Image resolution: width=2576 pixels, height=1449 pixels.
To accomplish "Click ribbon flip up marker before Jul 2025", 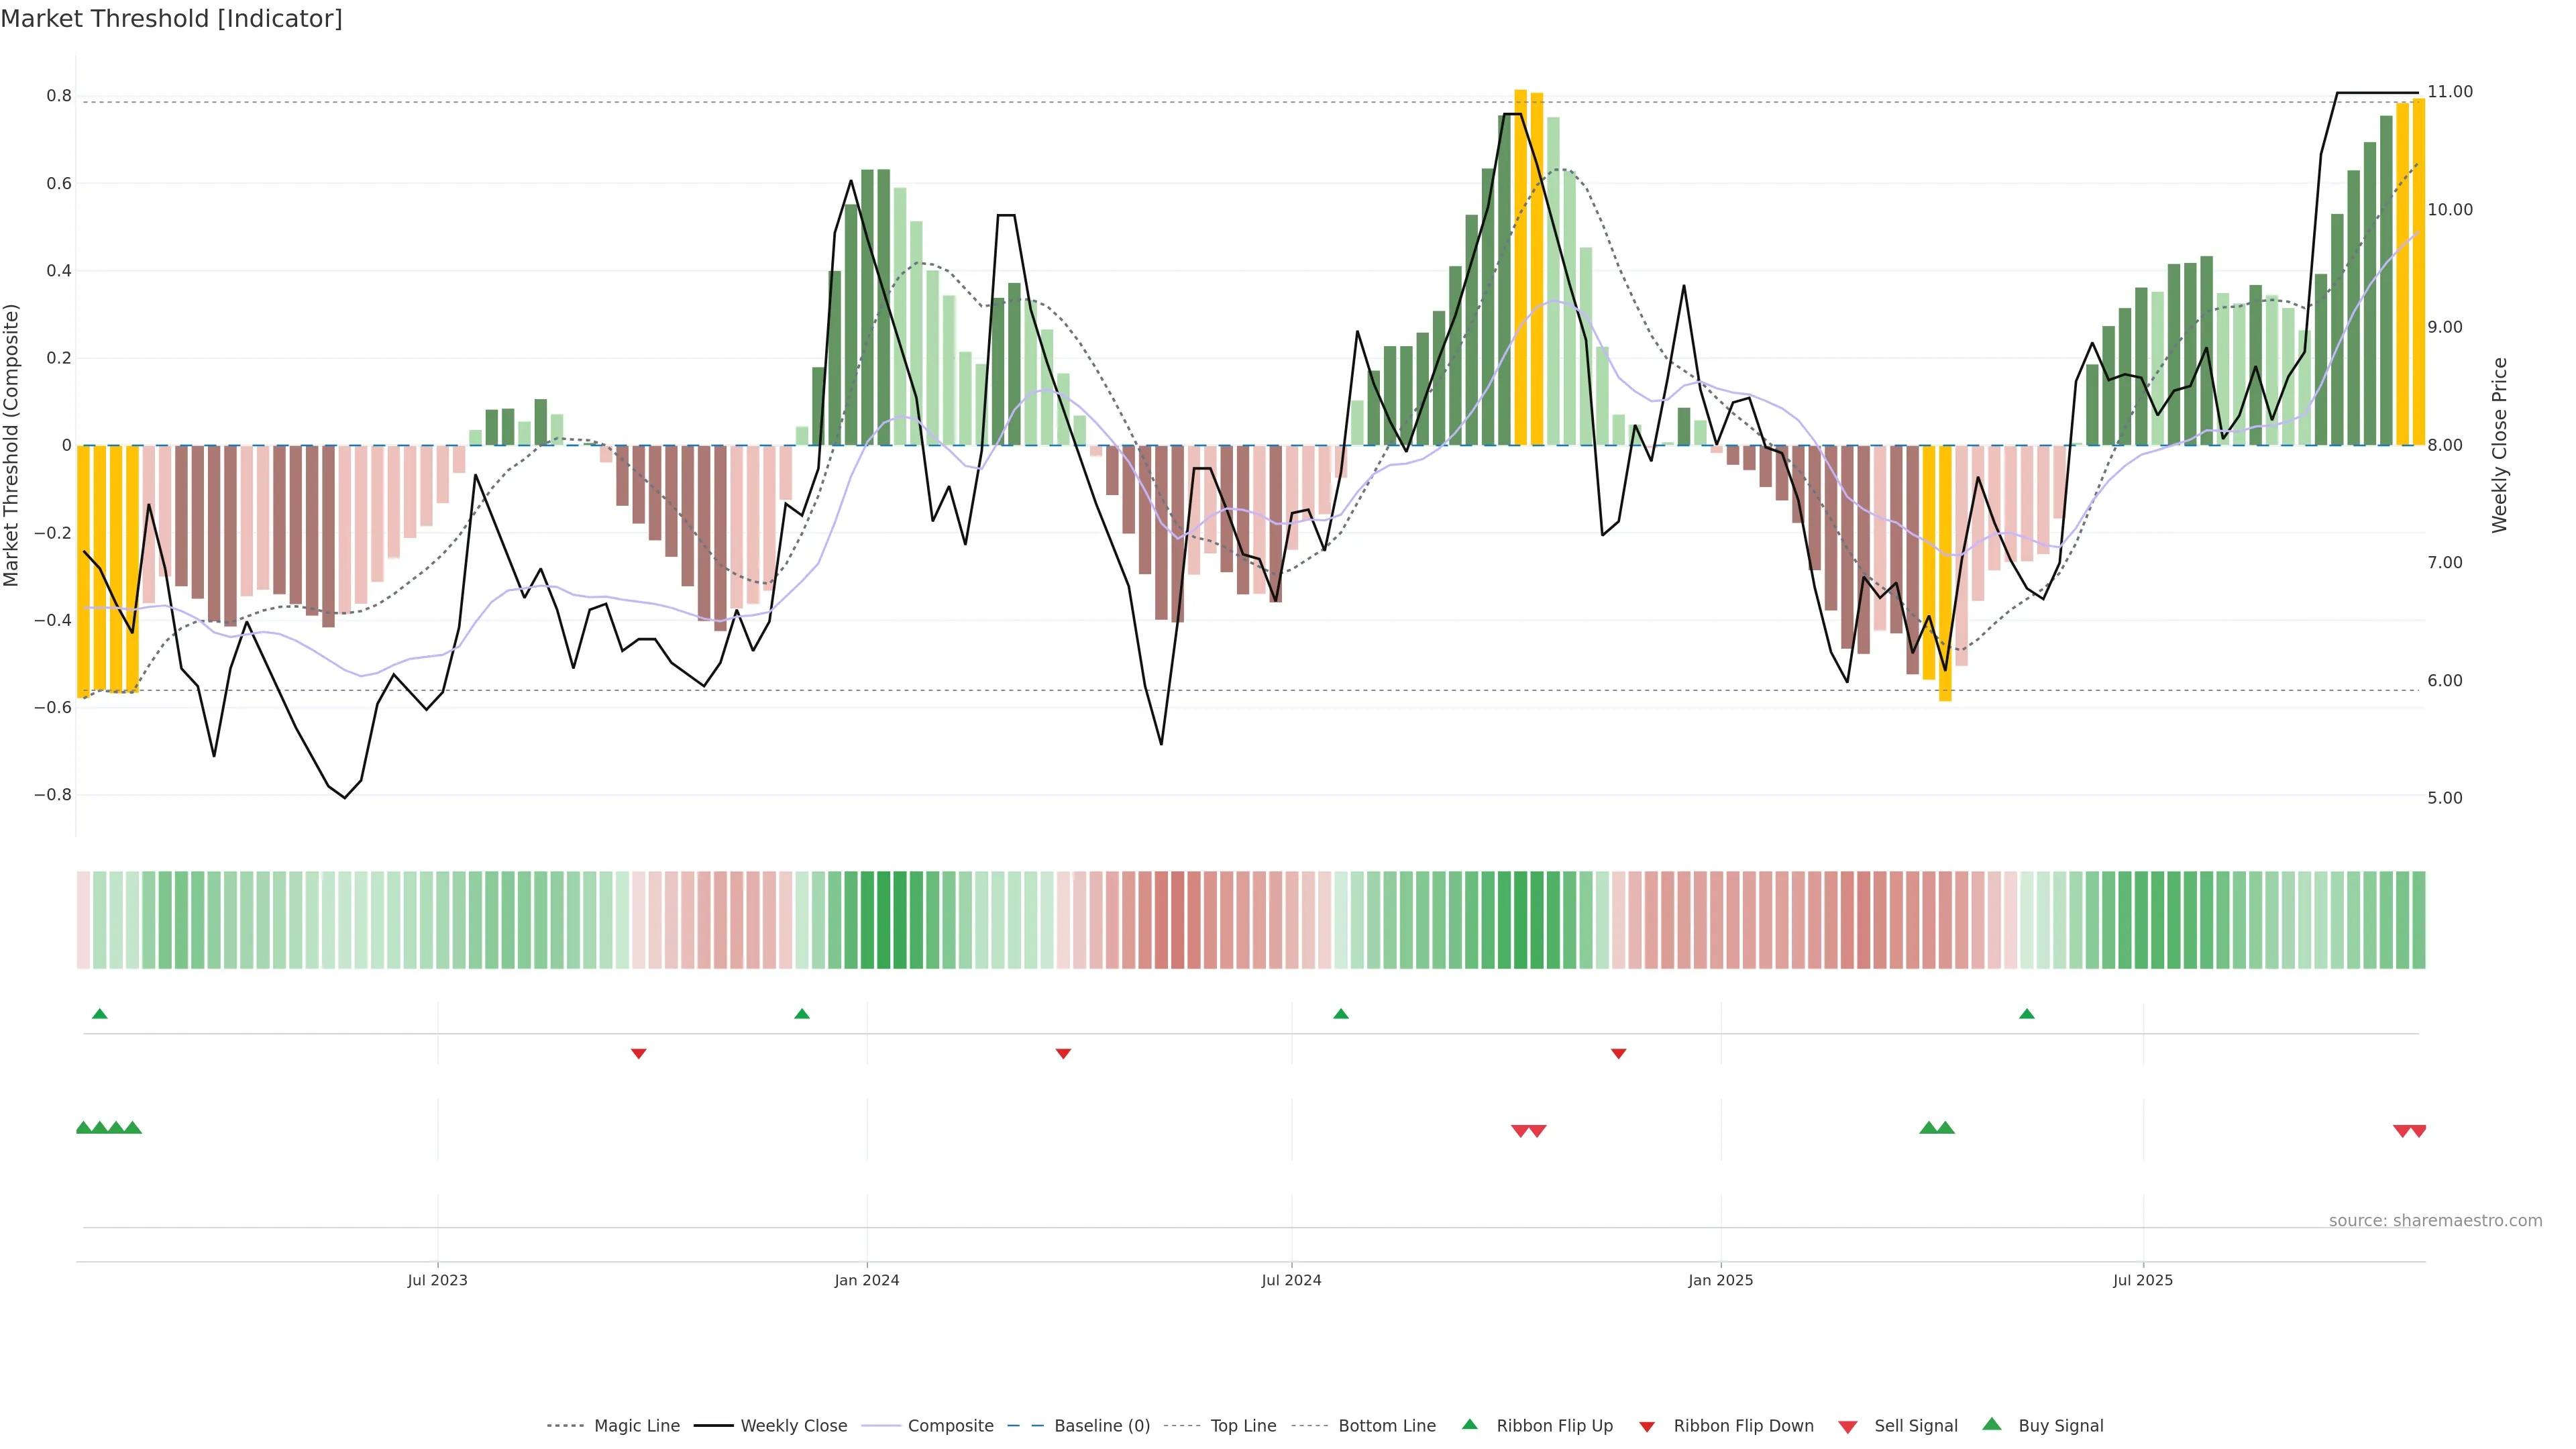I will (x=2026, y=1014).
